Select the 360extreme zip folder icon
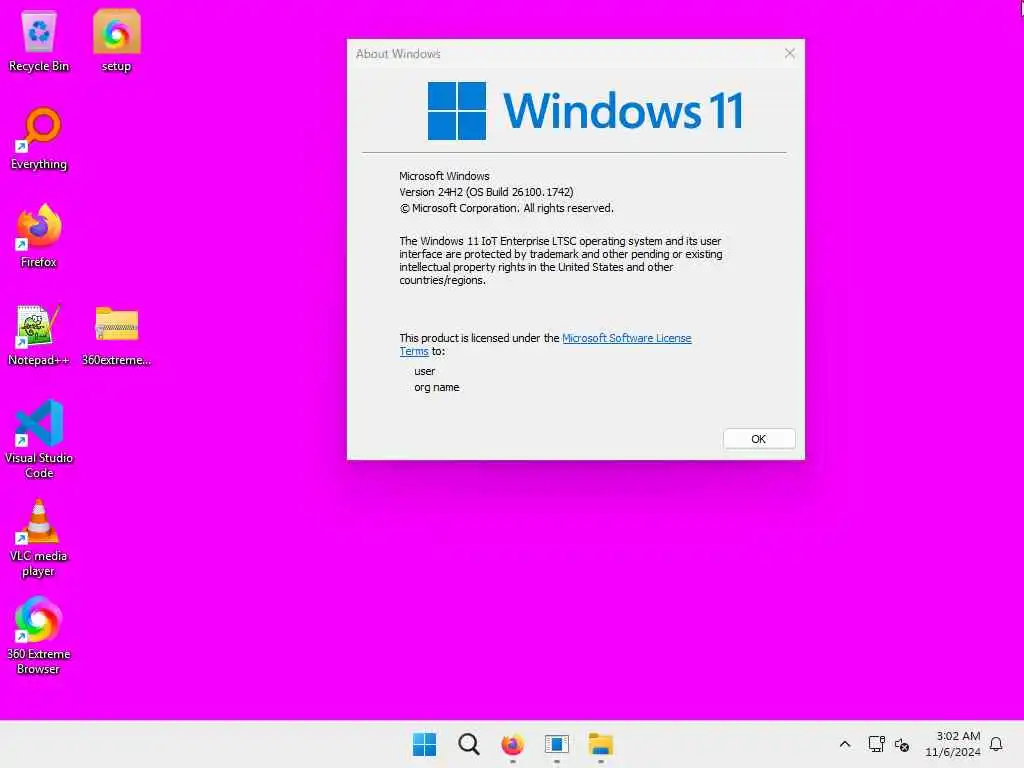The height and width of the screenshot is (768, 1024). tap(116, 335)
